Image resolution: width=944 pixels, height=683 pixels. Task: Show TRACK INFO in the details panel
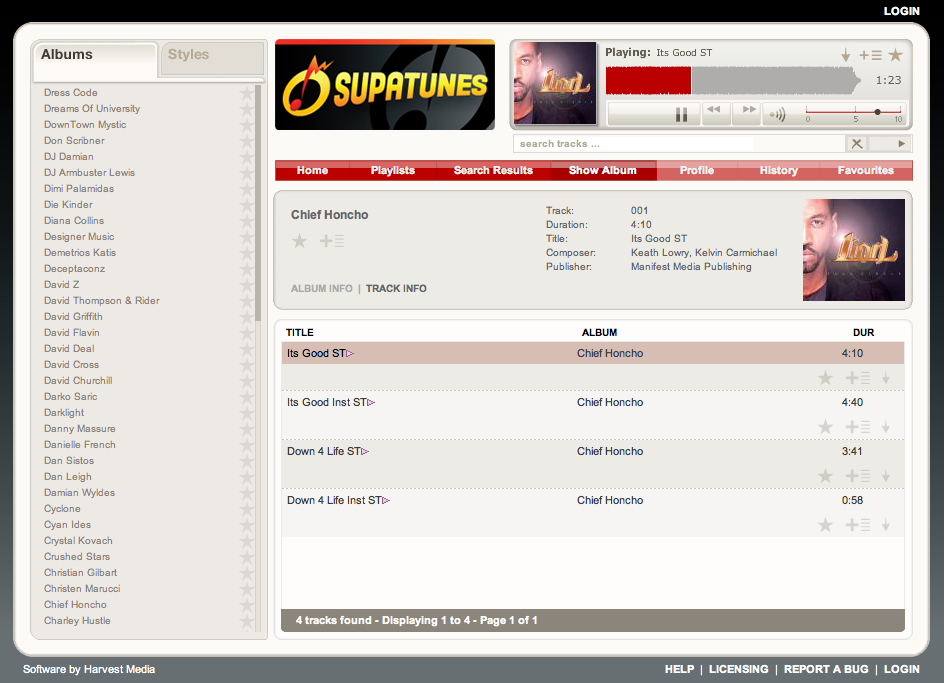[x=396, y=288]
